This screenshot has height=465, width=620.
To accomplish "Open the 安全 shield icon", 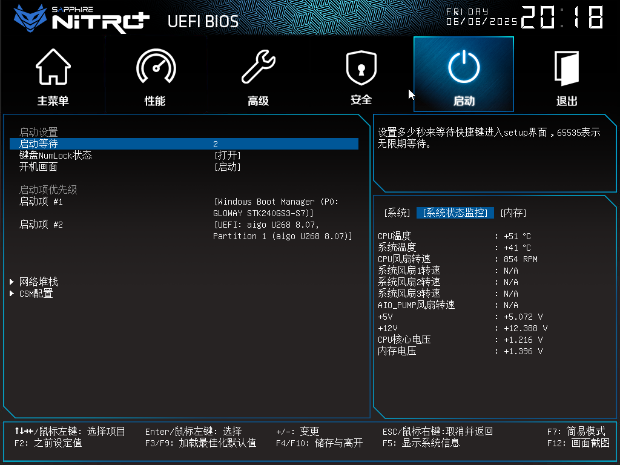I will 361,68.
